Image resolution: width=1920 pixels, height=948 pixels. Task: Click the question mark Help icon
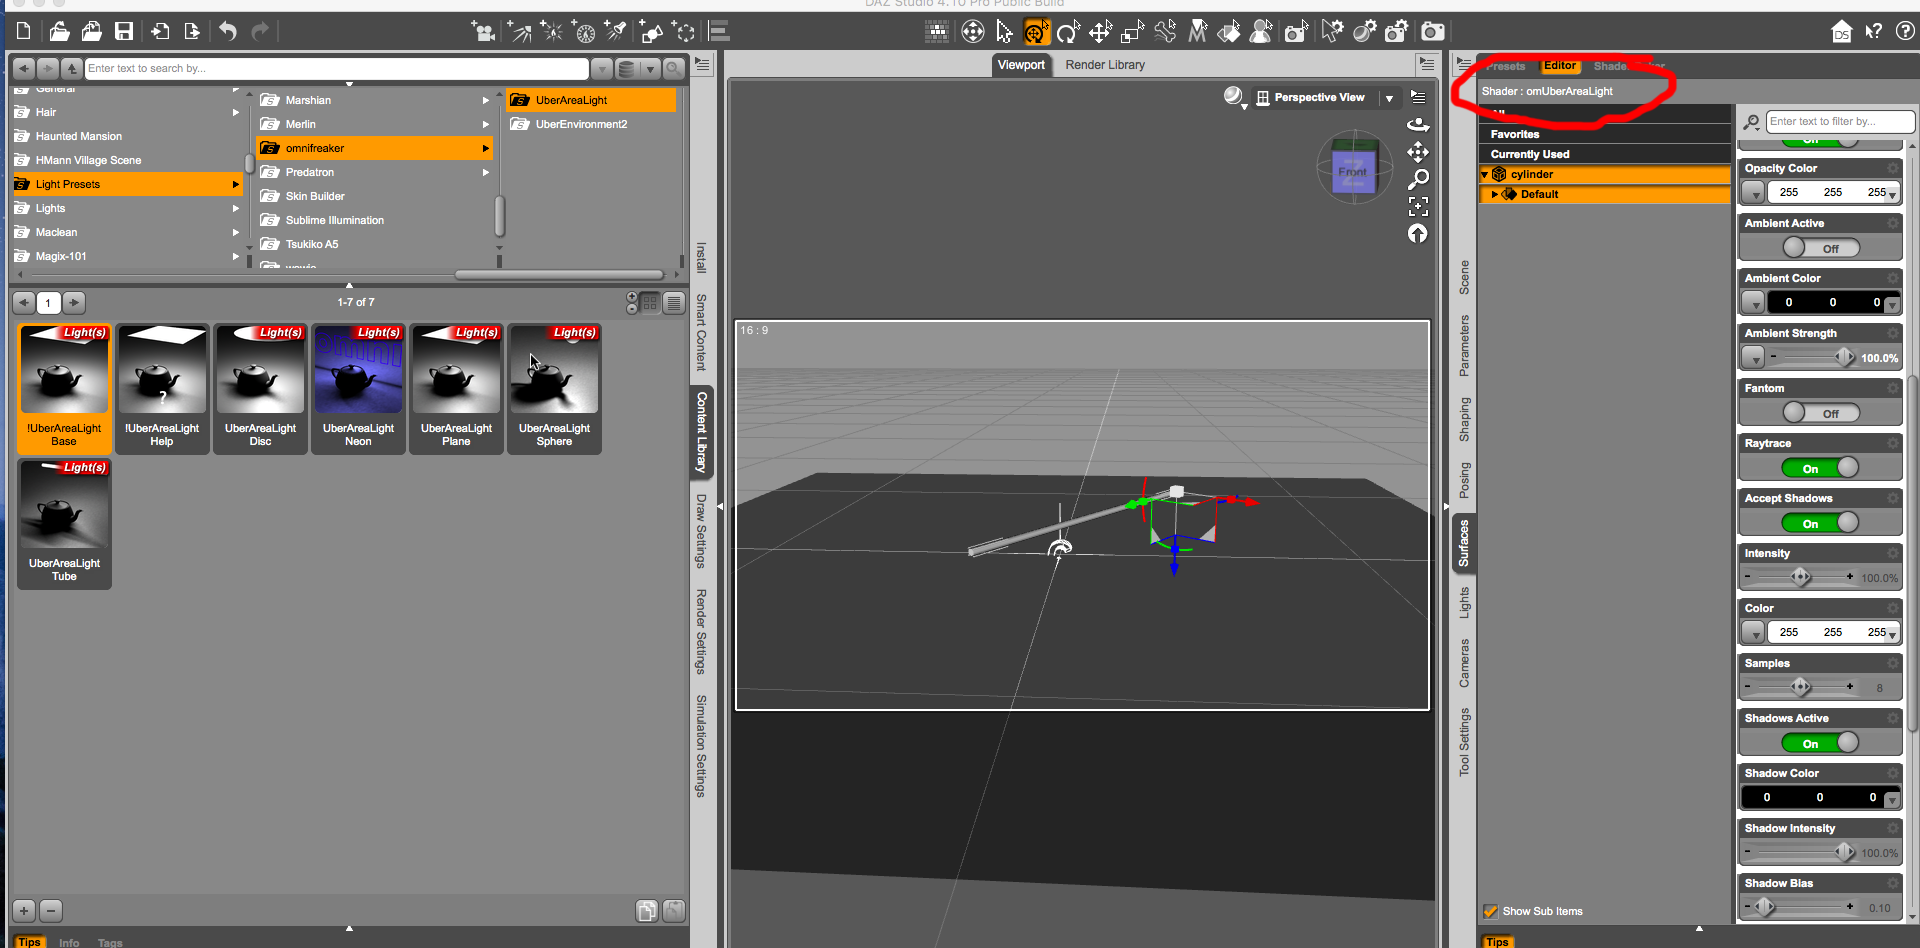(1906, 32)
